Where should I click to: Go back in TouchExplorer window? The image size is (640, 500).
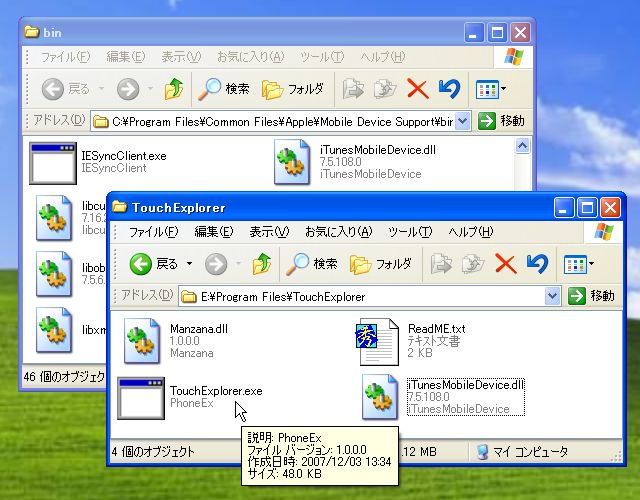(x=153, y=264)
